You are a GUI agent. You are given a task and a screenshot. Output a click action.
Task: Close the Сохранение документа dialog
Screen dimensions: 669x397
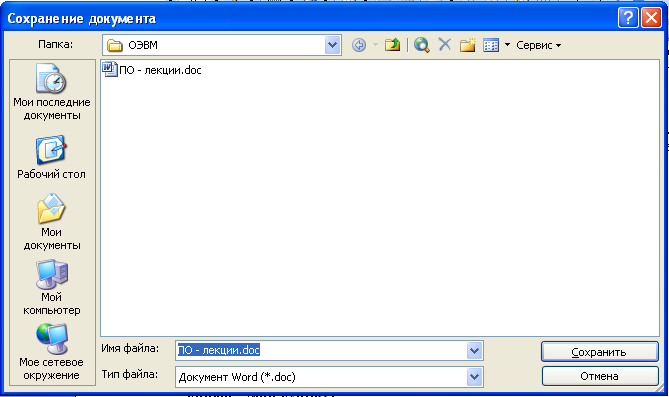(652, 18)
